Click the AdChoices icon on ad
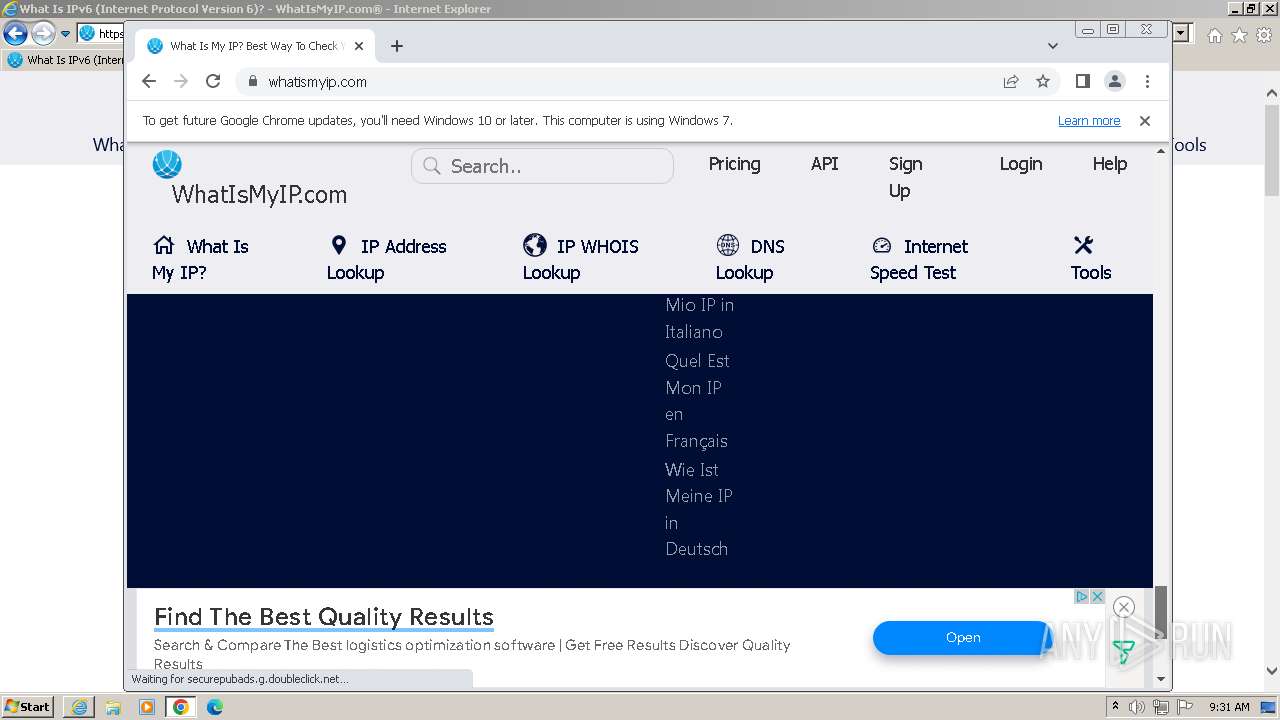Screen dimensions: 1280x720 pos(1082,597)
